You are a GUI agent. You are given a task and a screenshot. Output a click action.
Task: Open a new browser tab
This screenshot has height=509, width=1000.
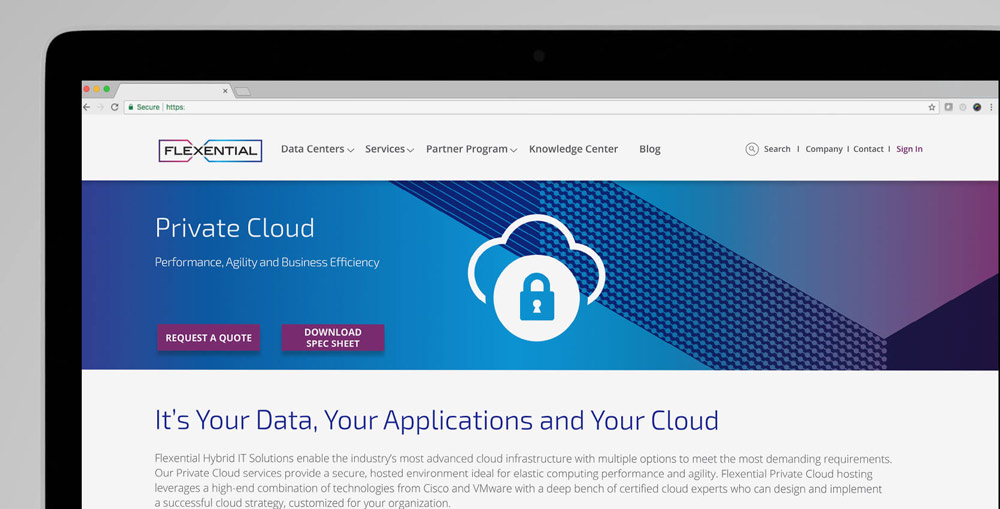242,92
